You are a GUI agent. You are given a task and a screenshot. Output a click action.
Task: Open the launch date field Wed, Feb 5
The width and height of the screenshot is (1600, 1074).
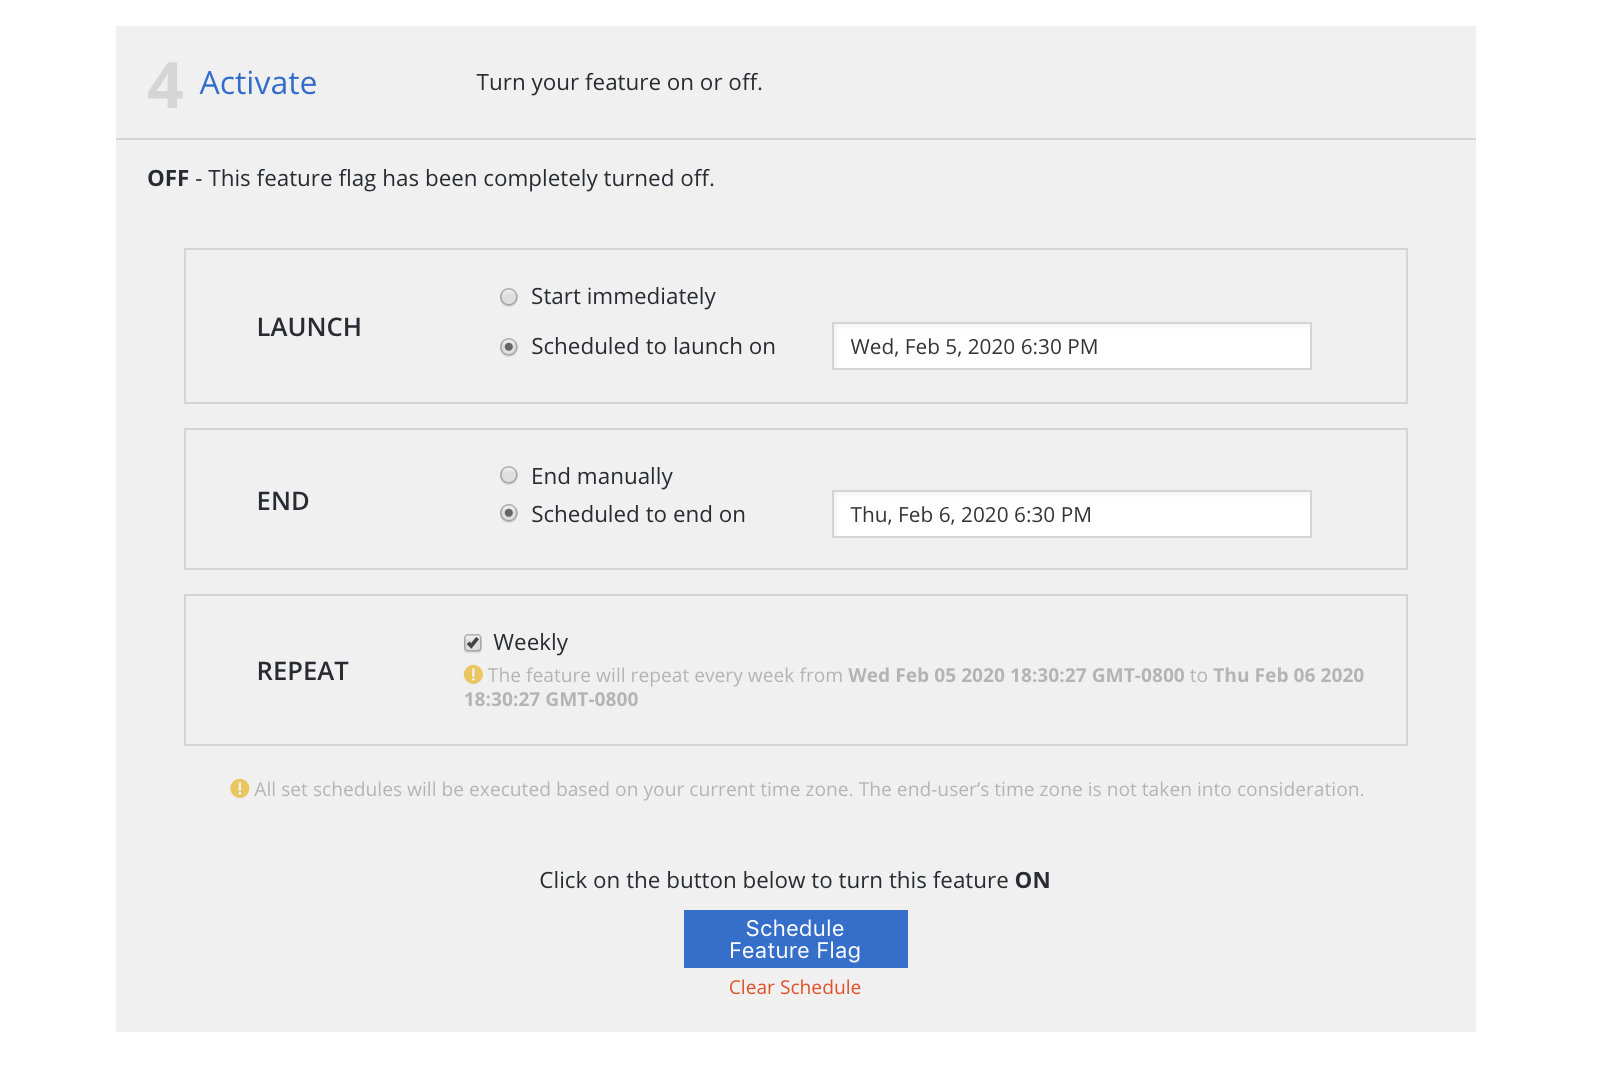click(1072, 346)
